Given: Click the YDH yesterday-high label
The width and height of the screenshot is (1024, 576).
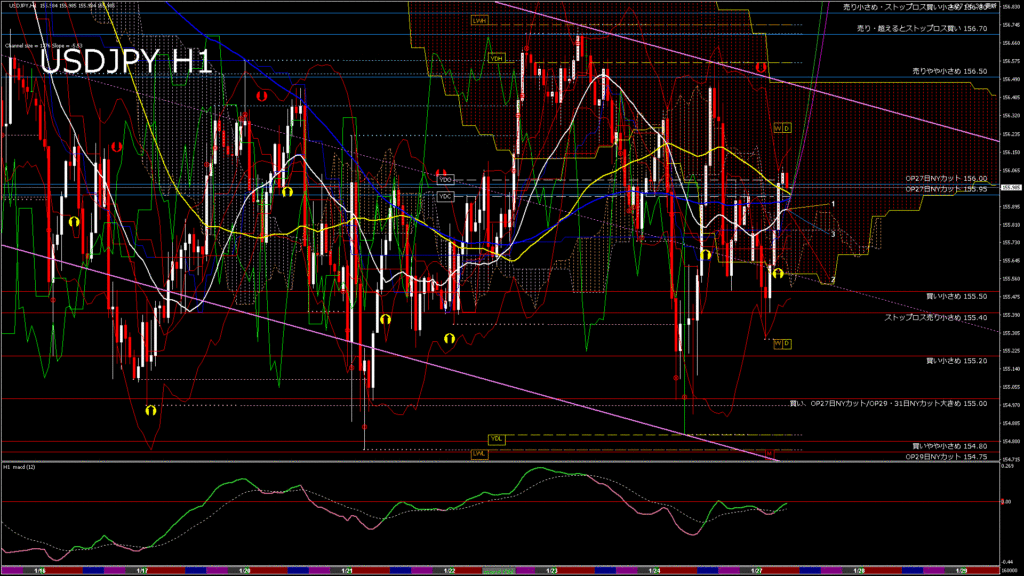Looking at the screenshot, I should [x=496, y=59].
